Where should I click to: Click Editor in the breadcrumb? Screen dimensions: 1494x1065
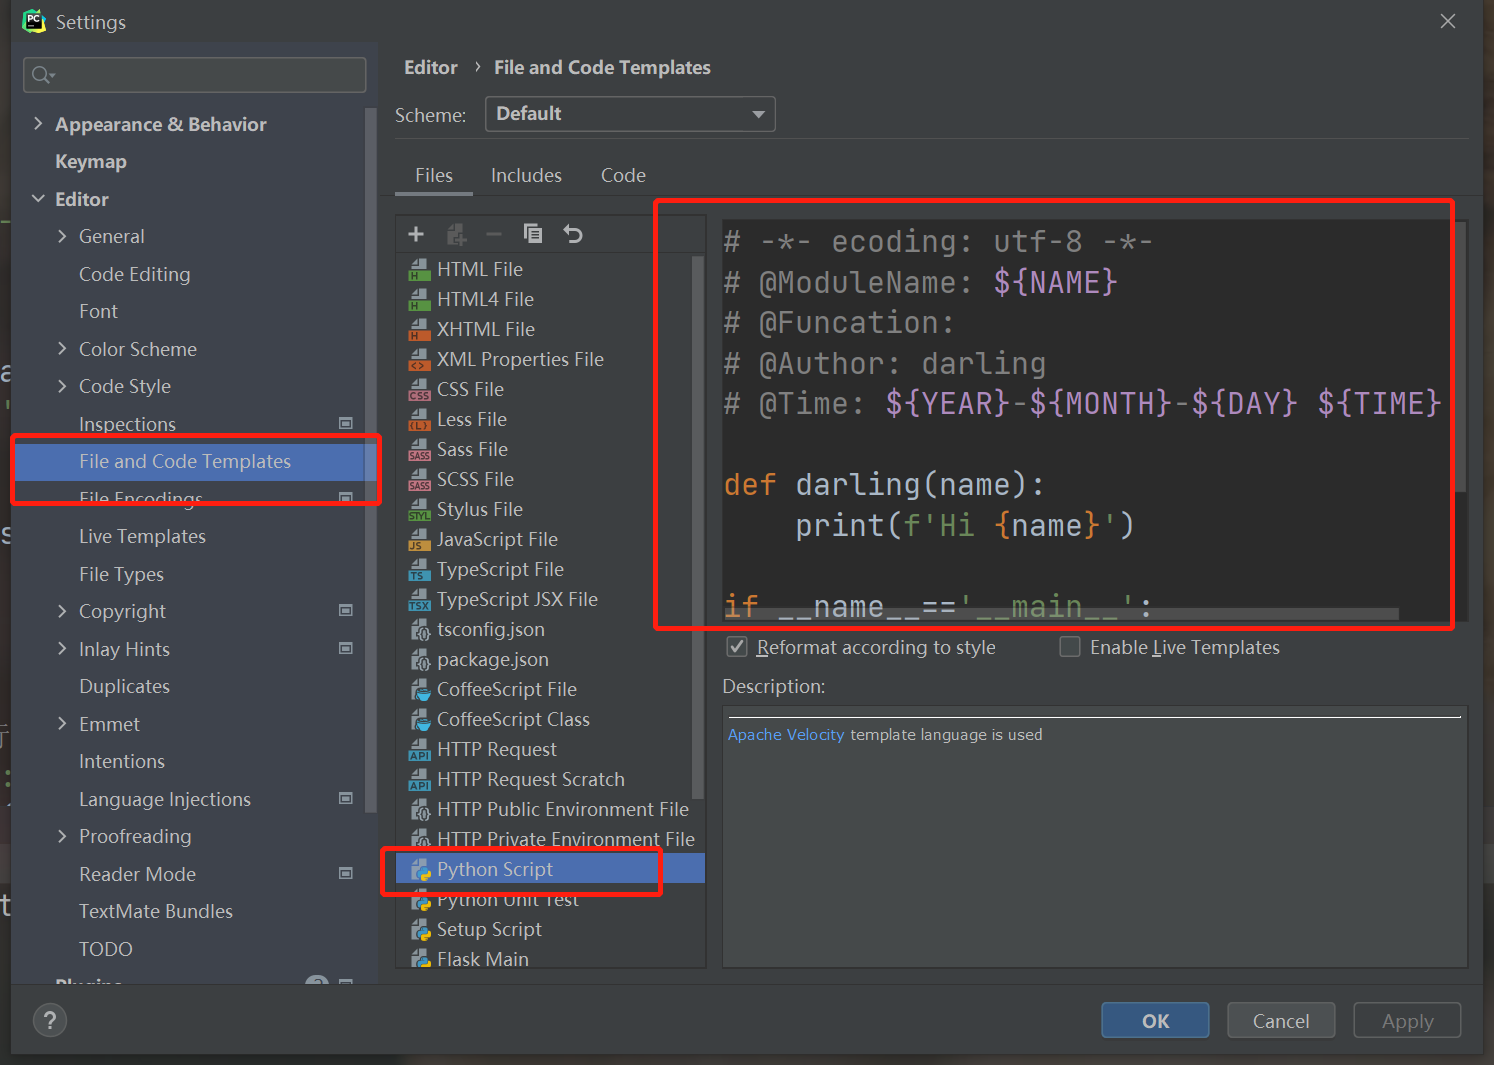(431, 67)
